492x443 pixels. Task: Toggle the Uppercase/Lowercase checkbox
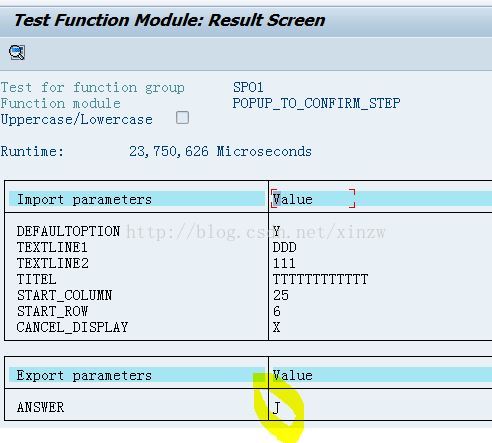(182, 118)
